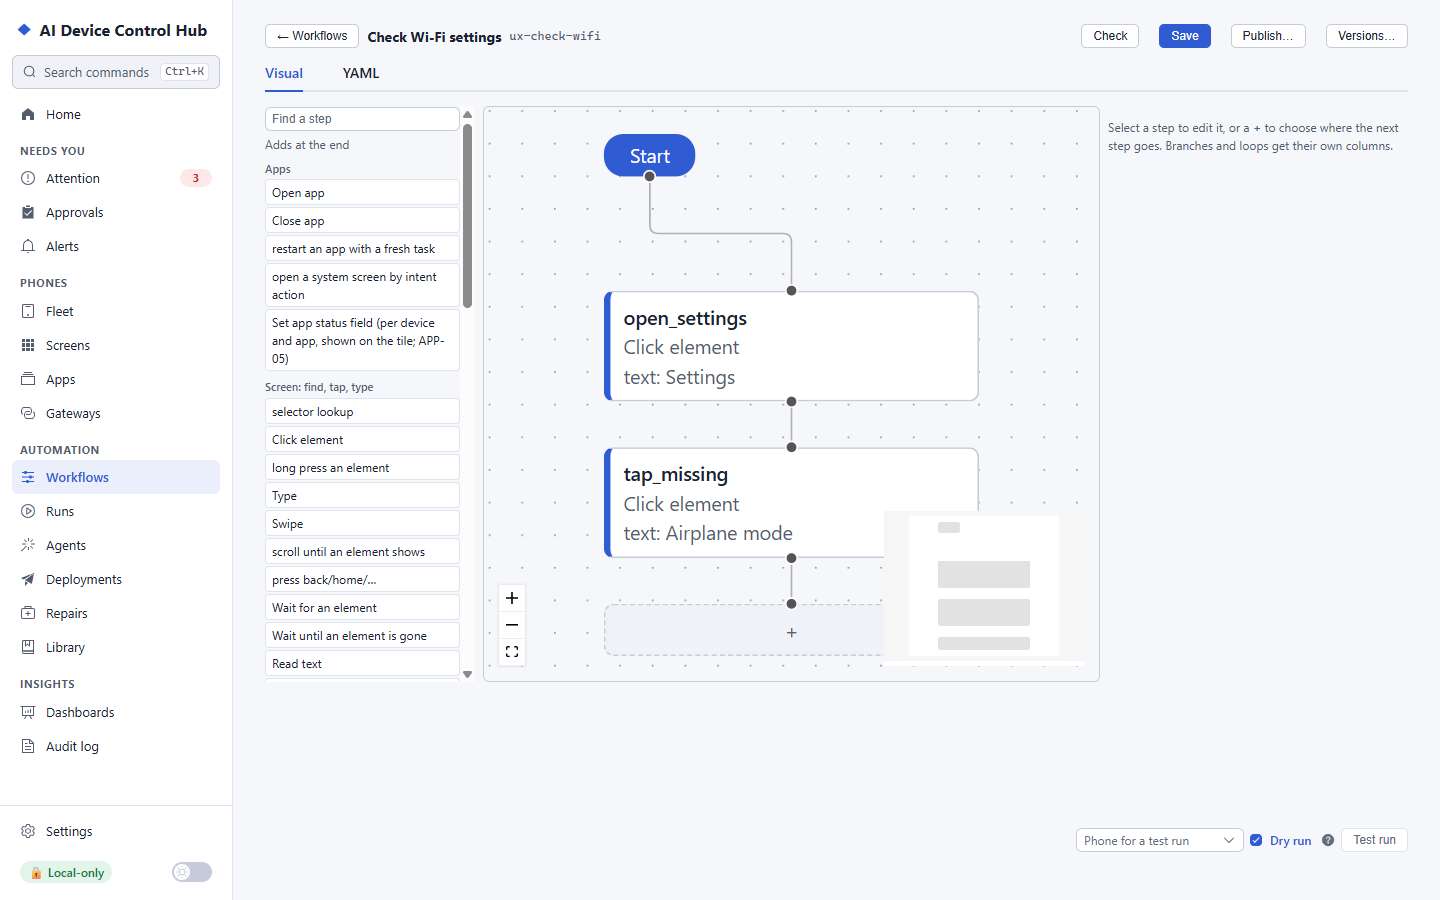
Task: Click the Check button
Action: click(1110, 36)
